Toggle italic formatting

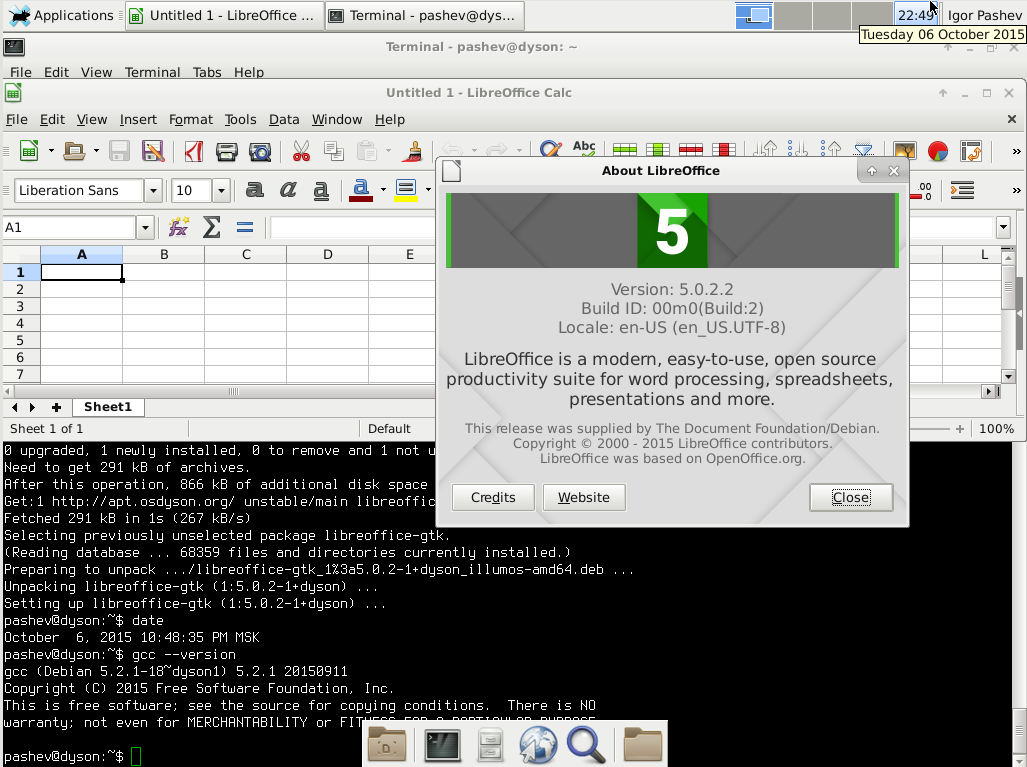288,190
